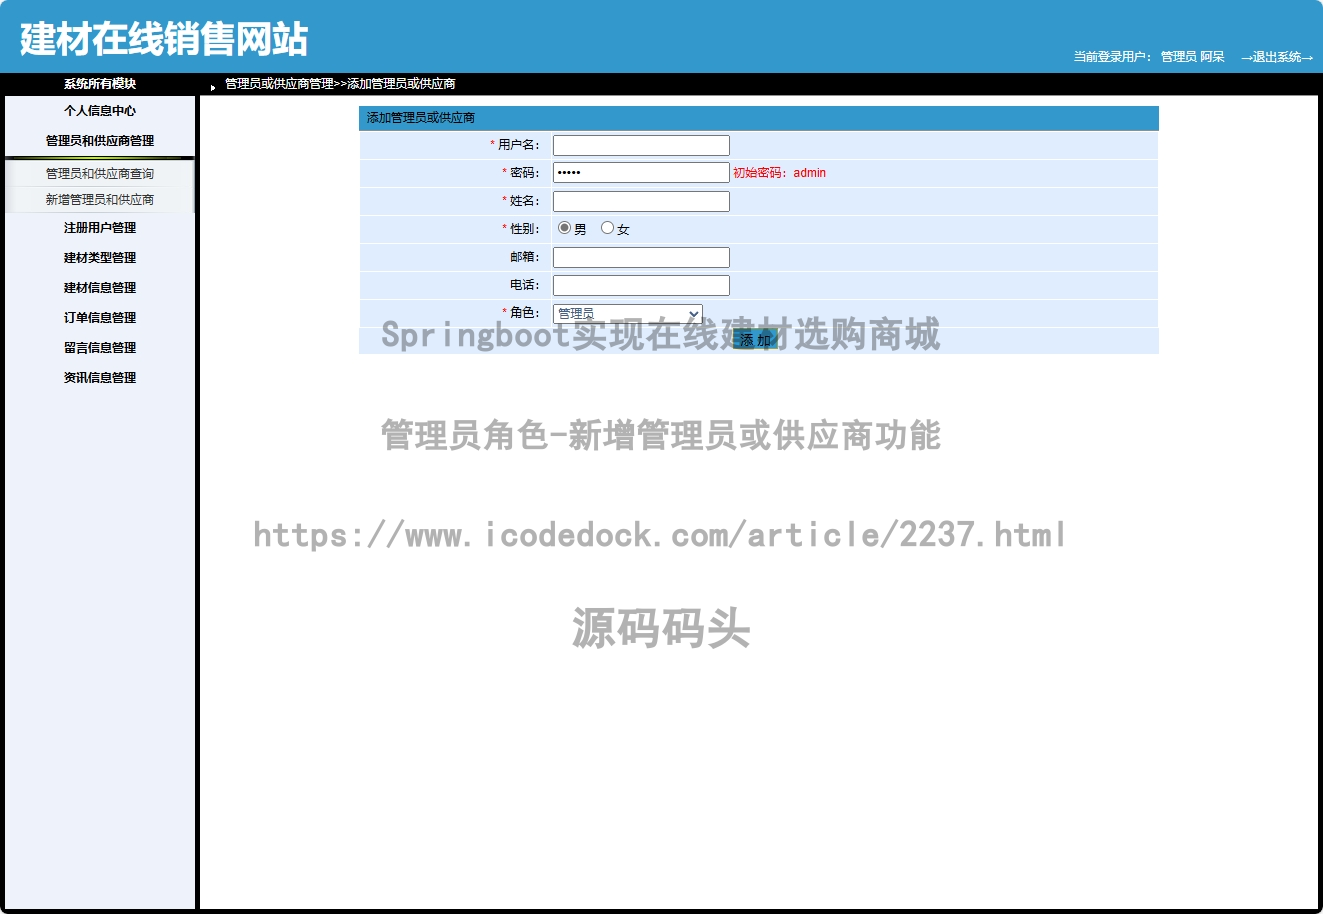Viewport: 1323px width, 914px height.
Task: Click the 初始密码：admin hint text
Action: pos(780,173)
